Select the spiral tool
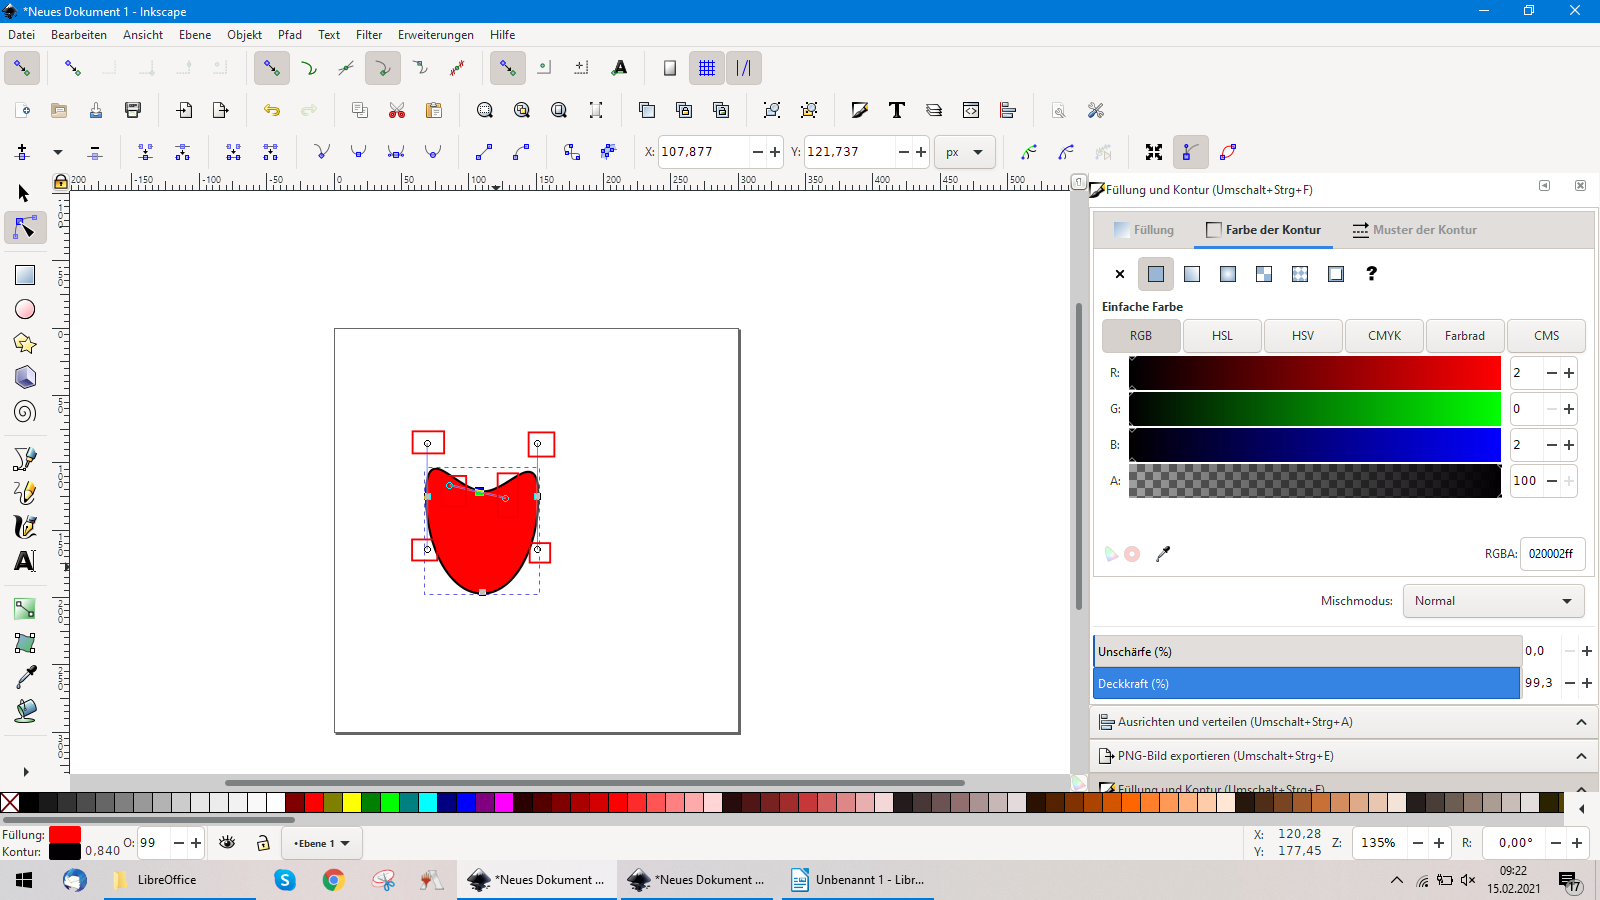The image size is (1600, 900). pos(25,411)
